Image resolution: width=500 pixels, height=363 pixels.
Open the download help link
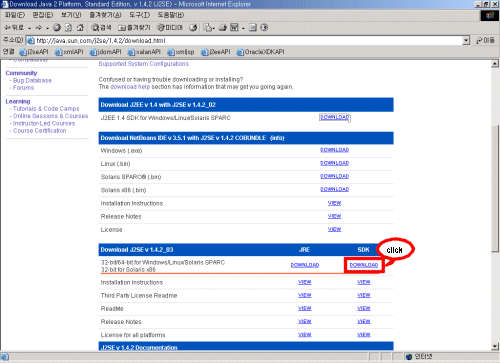point(130,87)
